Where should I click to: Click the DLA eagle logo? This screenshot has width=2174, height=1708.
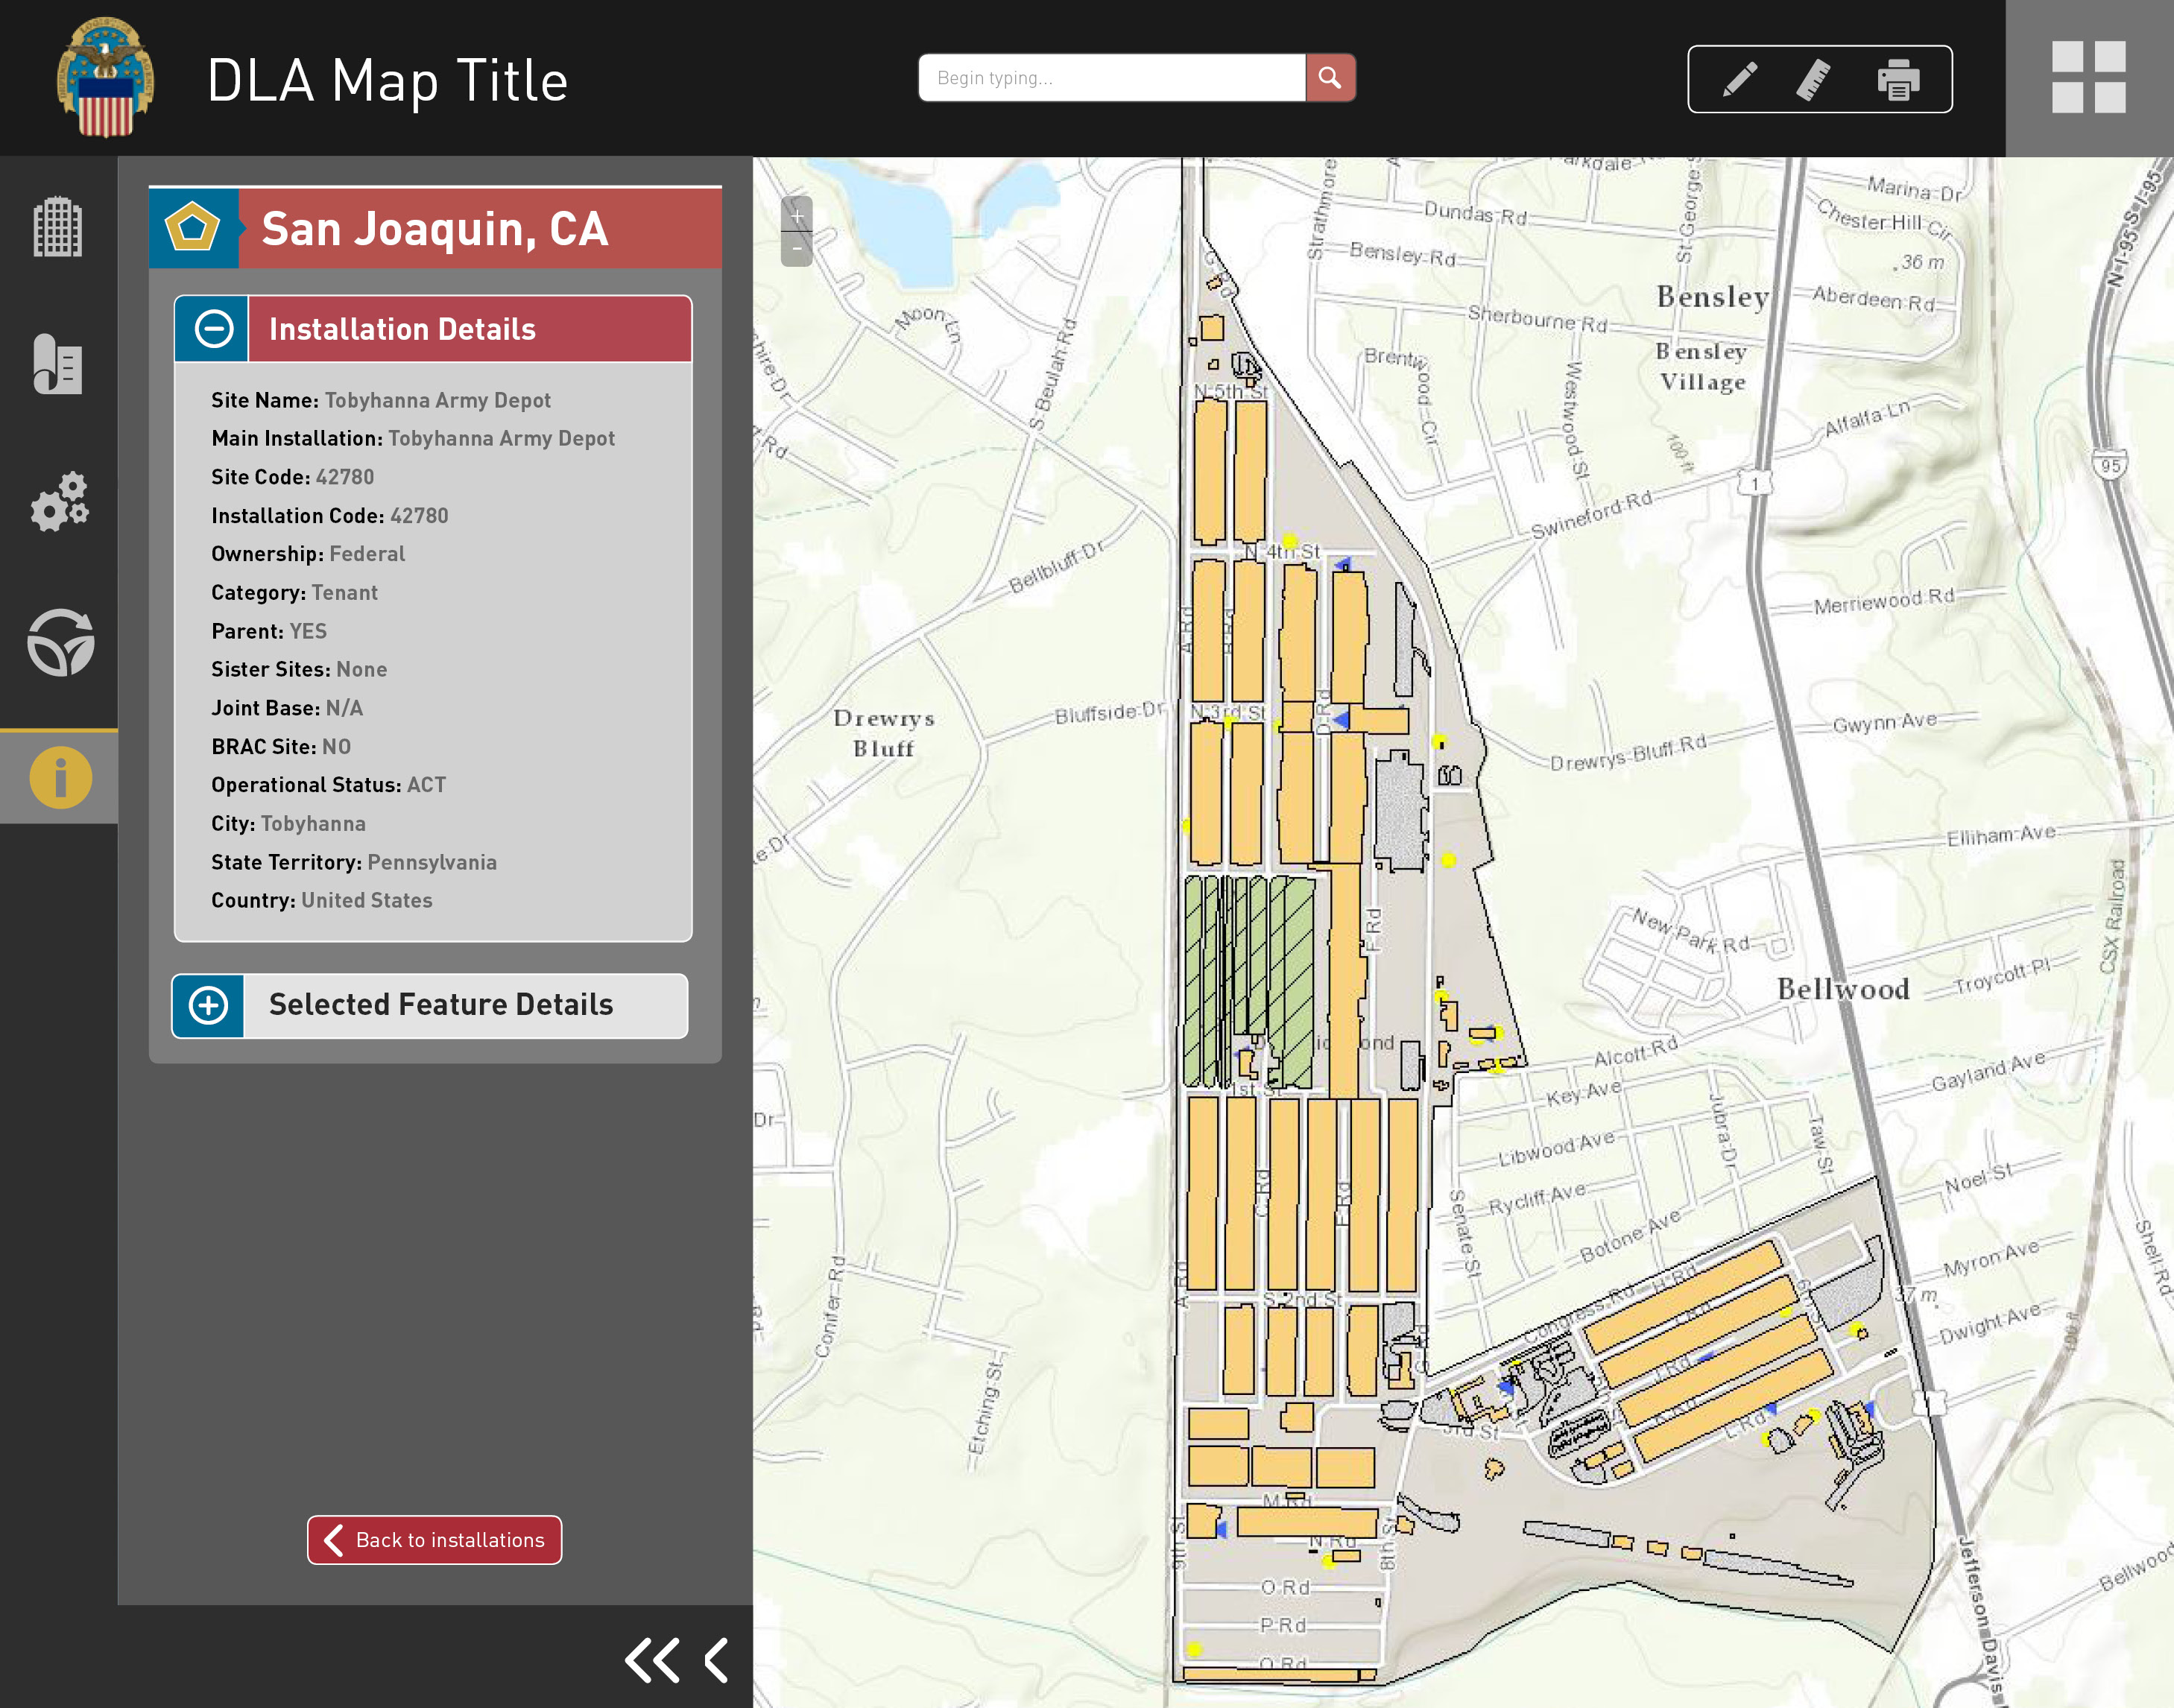[x=105, y=77]
